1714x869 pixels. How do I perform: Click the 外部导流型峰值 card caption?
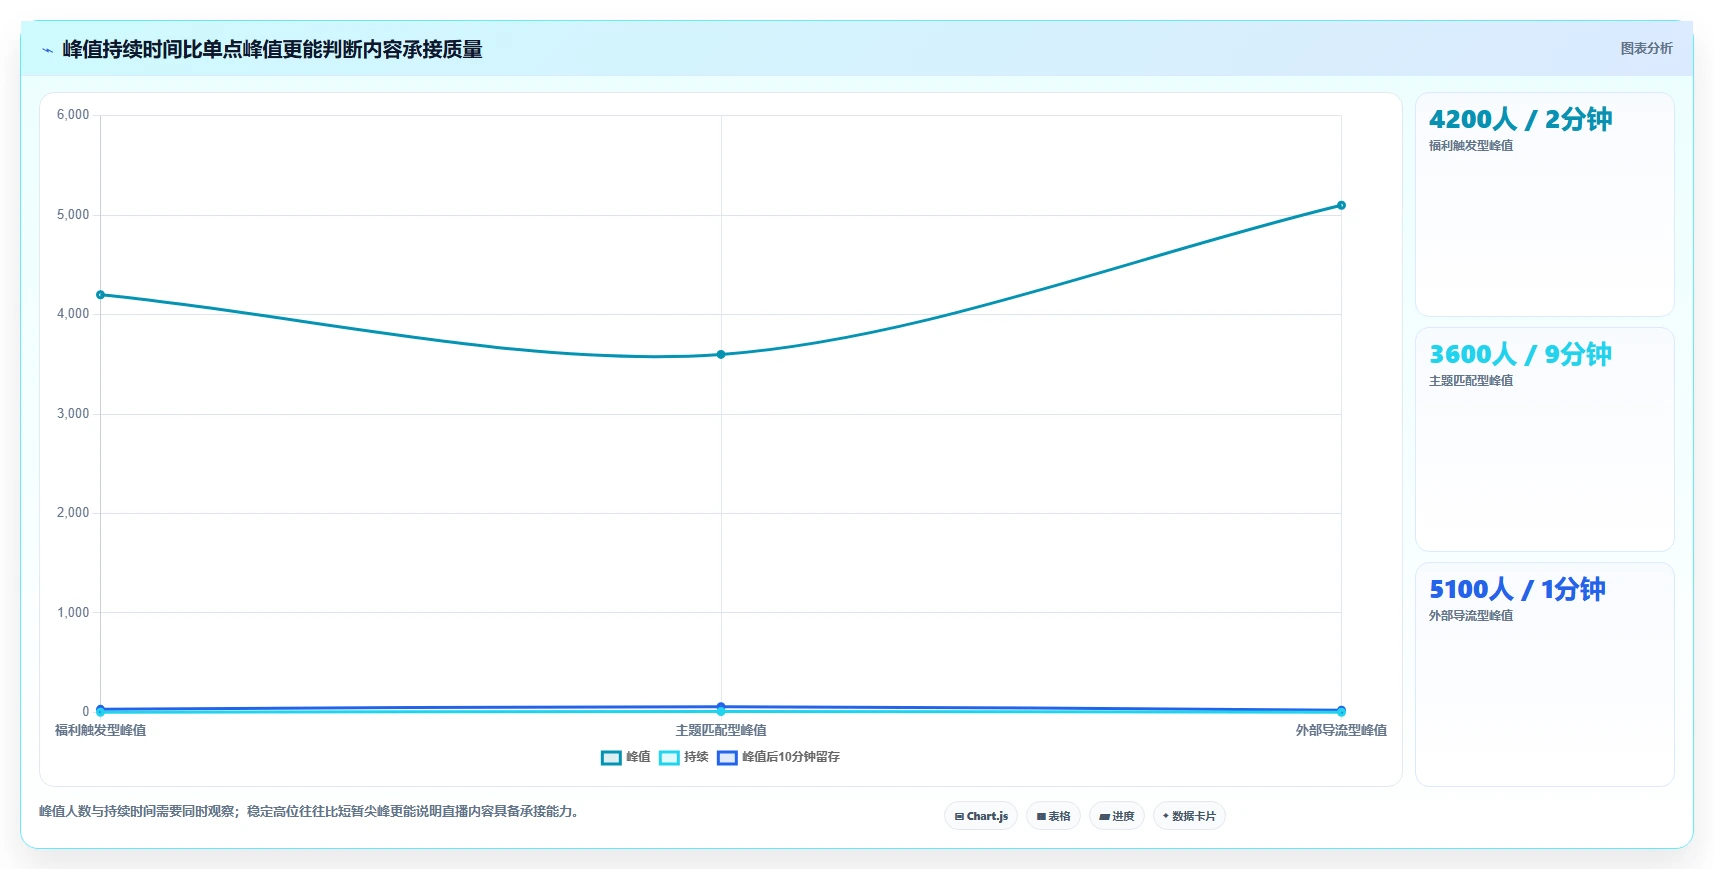[1471, 616]
